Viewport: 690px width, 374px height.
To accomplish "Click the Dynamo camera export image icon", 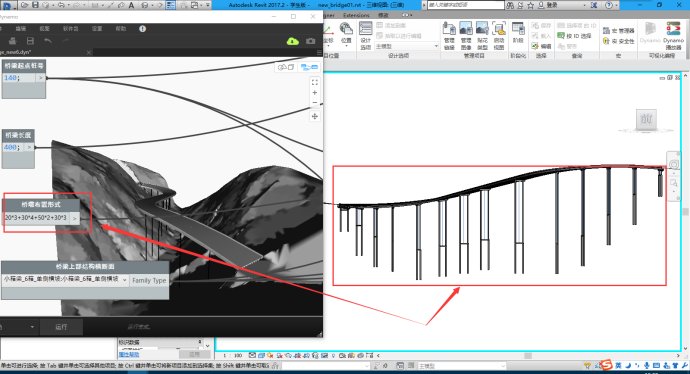I will 311,41.
